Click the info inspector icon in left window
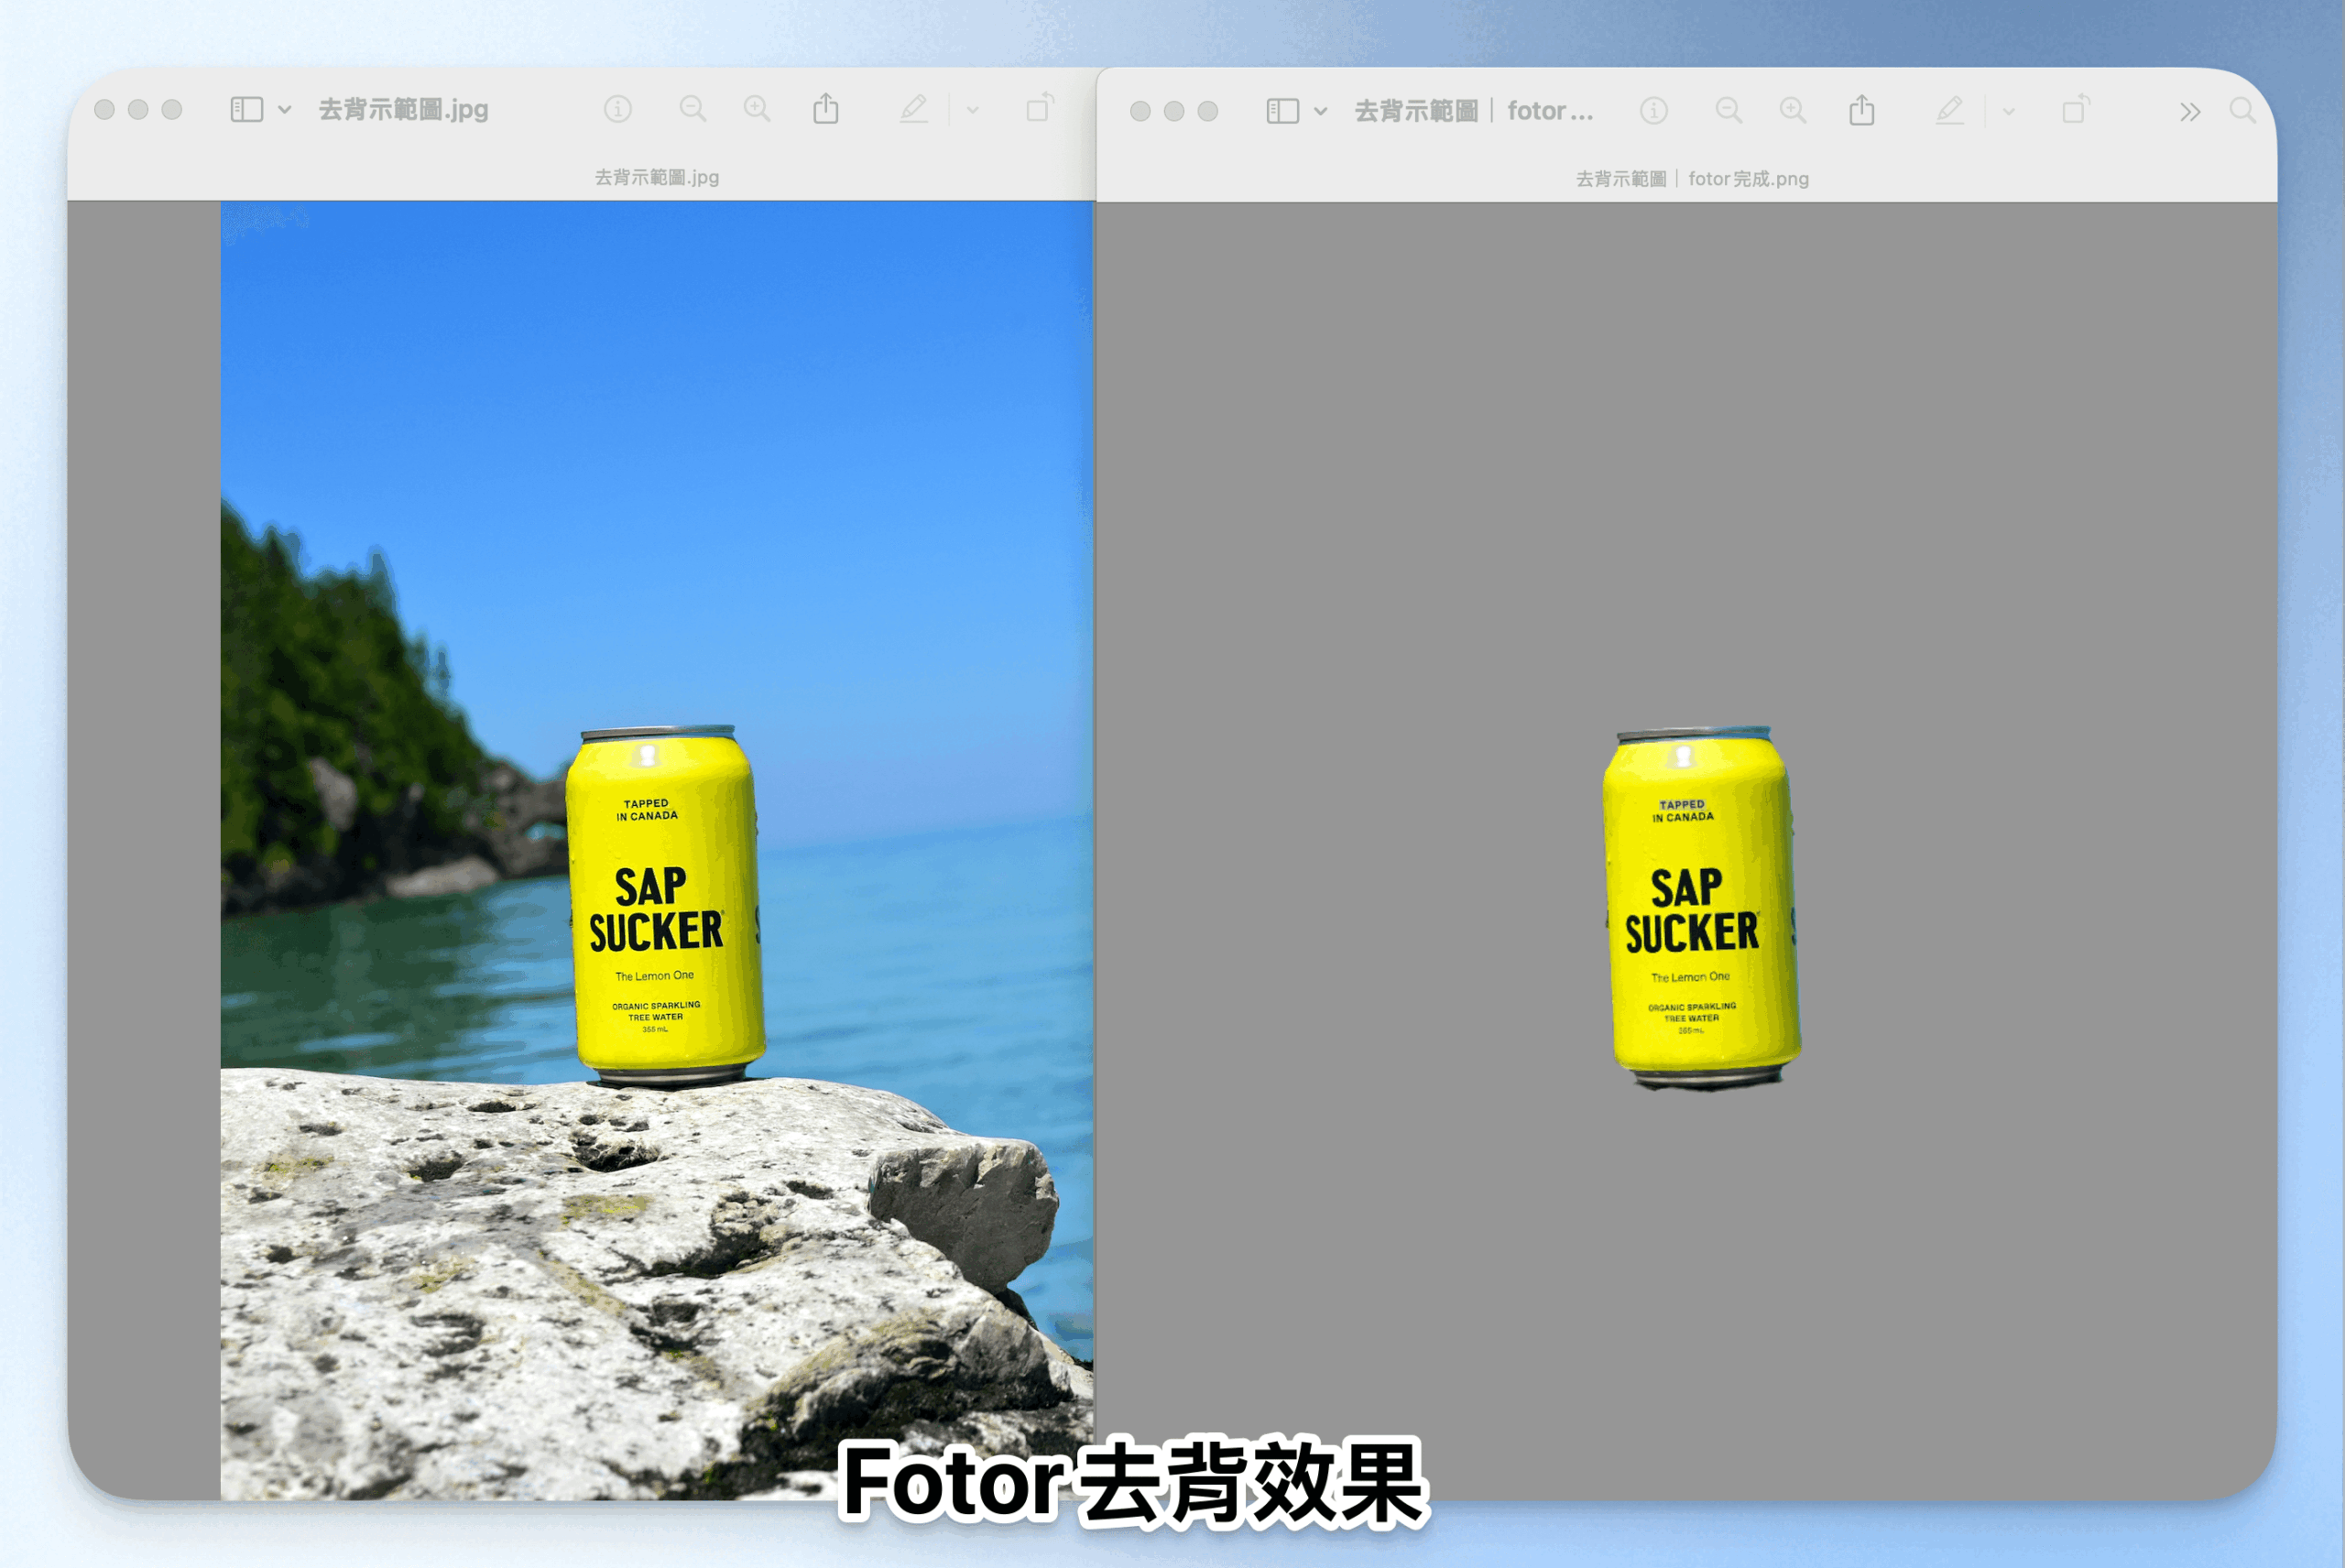This screenshot has height=1568, width=2345. point(617,109)
